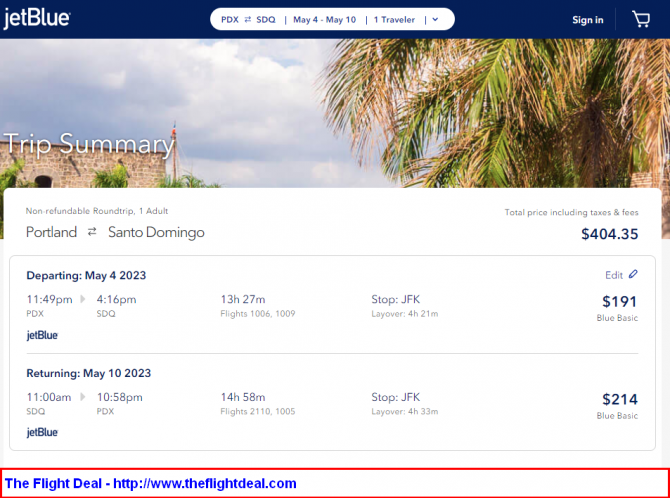Click the round-trip arrows between Portland and Santo Domingo
Image resolution: width=670 pixels, height=498 pixels.
click(x=92, y=232)
